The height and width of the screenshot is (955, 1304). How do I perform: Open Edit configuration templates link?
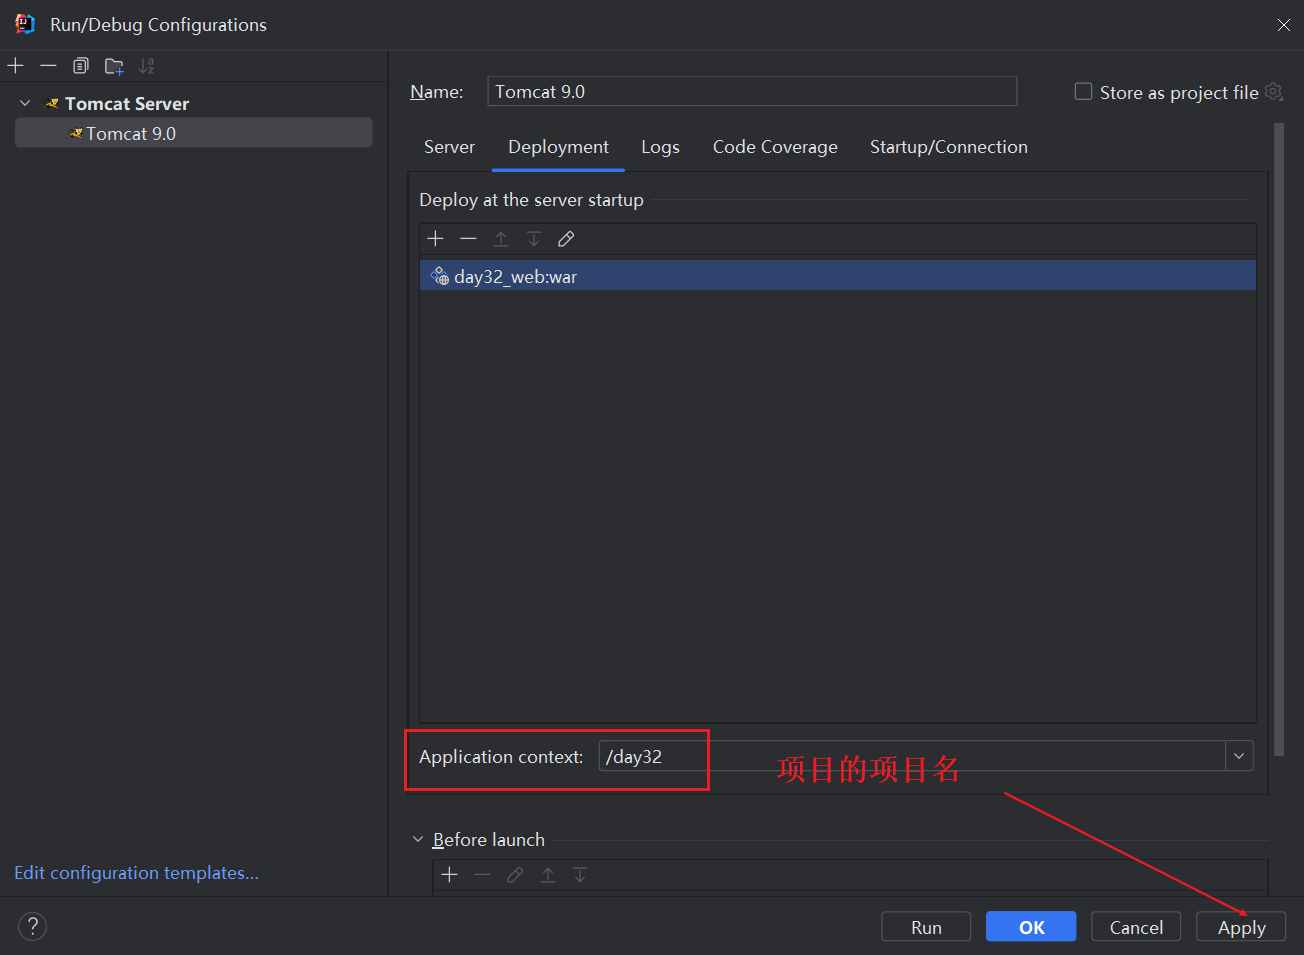click(x=136, y=873)
